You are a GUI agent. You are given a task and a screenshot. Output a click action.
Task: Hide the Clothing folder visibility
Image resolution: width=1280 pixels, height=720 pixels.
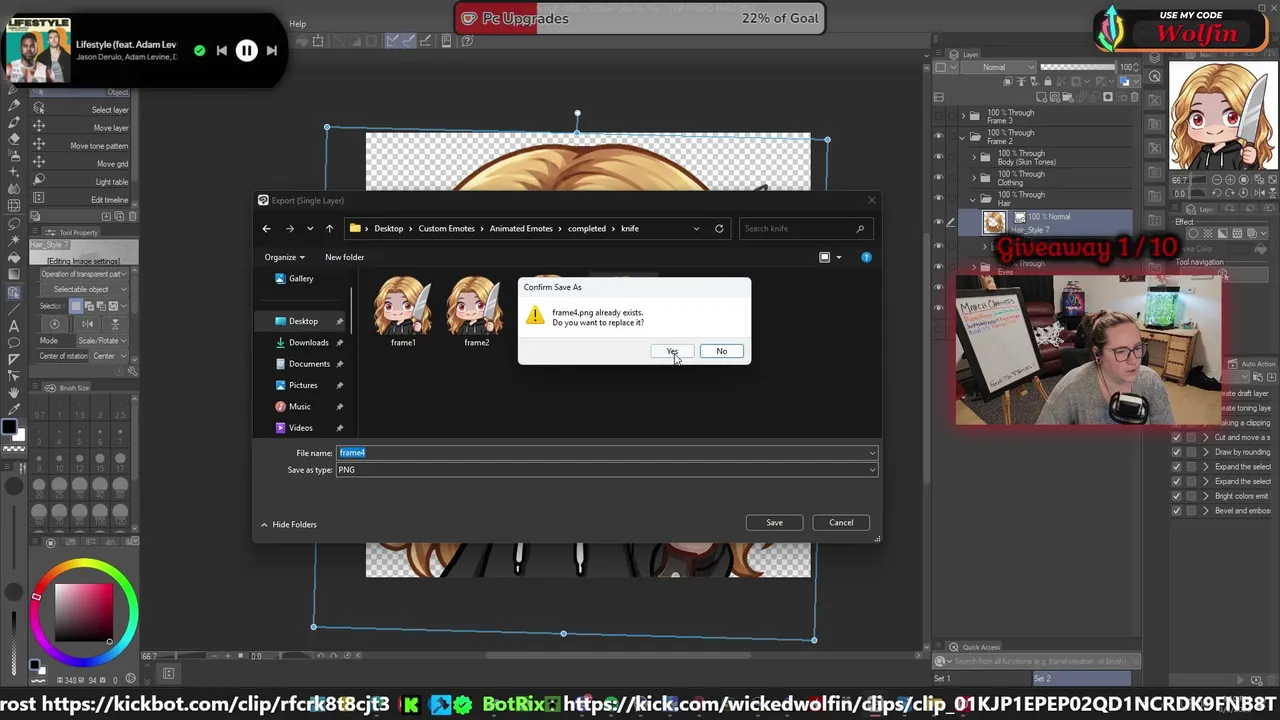pyautogui.click(x=938, y=178)
